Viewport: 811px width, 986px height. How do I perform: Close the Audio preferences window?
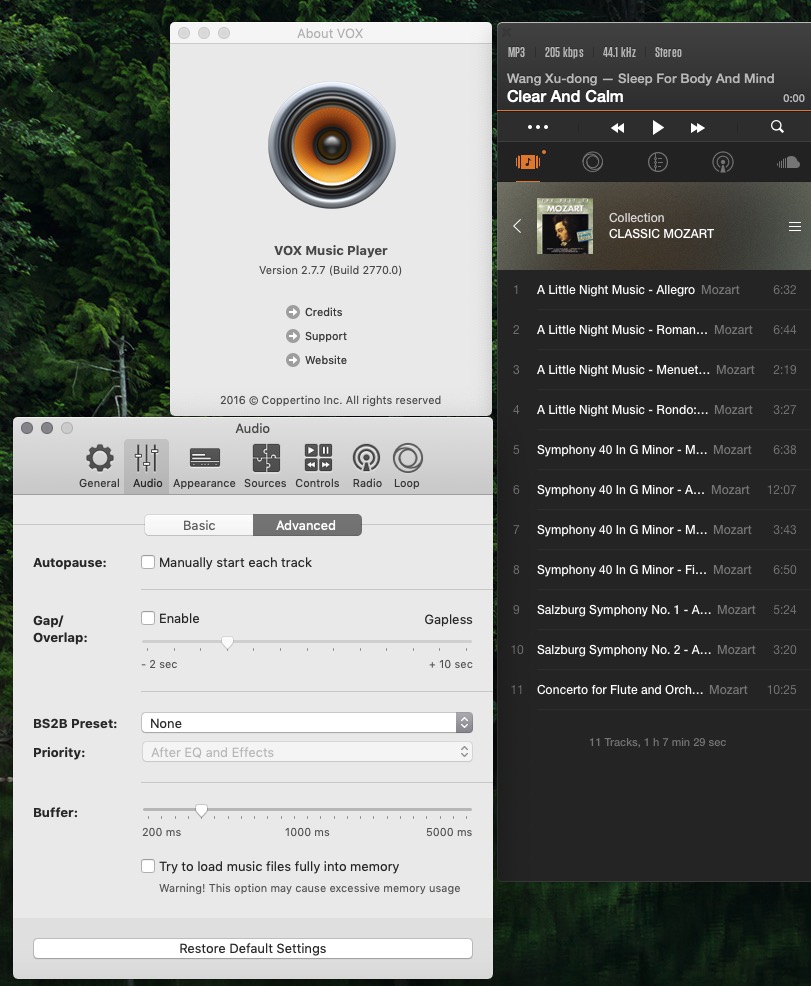(27, 428)
